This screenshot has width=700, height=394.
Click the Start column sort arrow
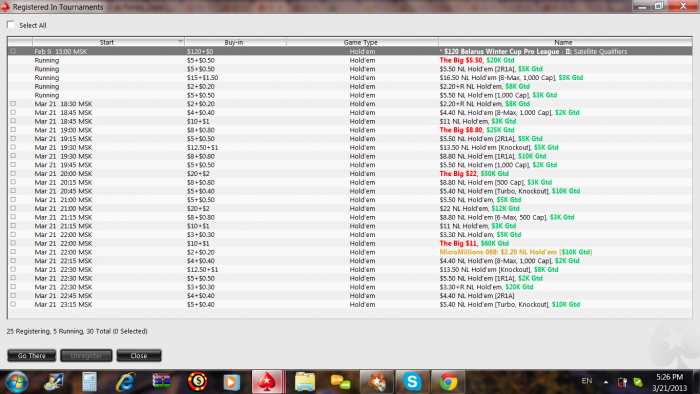click(x=180, y=42)
